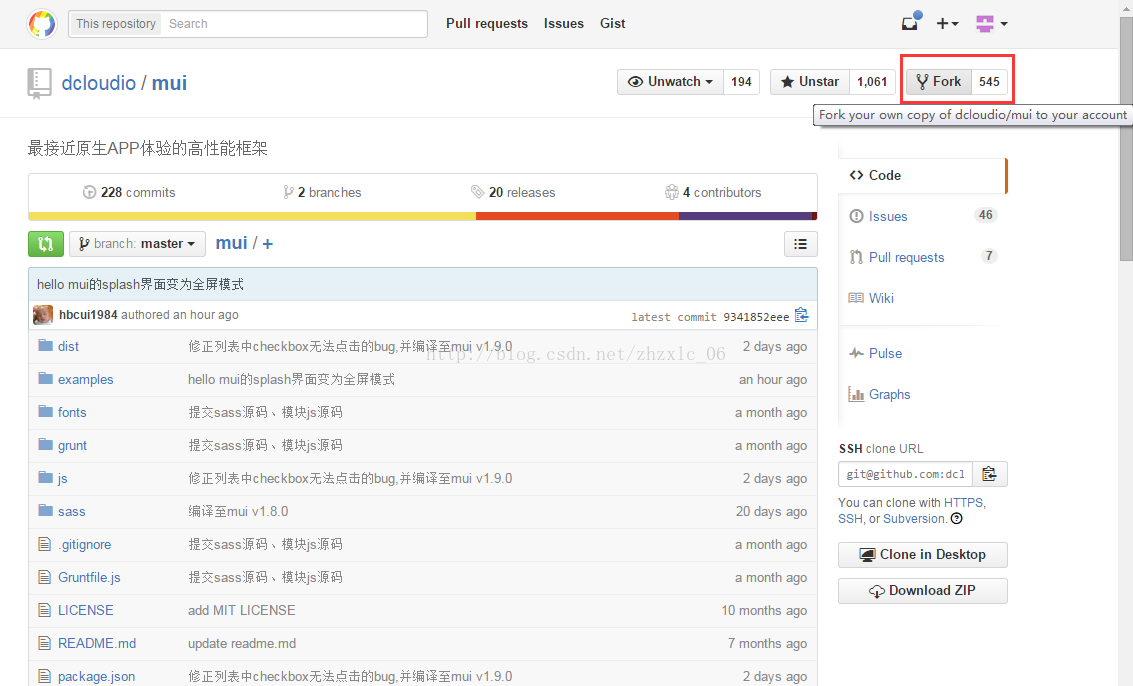Screen dimensions: 1133x686
Task: Fork the dcloudio/mui repository
Action: [939, 82]
